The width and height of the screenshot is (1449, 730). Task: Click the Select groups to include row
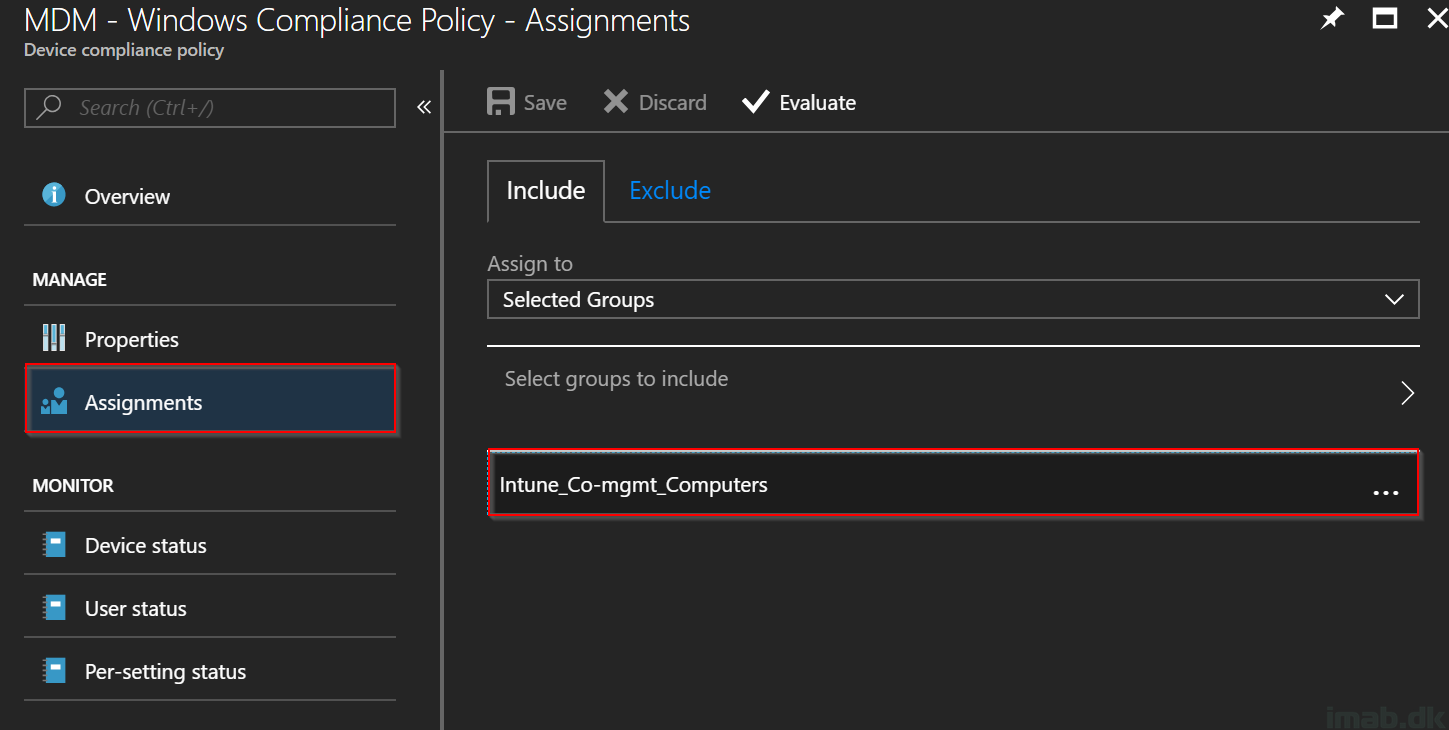(953, 393)
